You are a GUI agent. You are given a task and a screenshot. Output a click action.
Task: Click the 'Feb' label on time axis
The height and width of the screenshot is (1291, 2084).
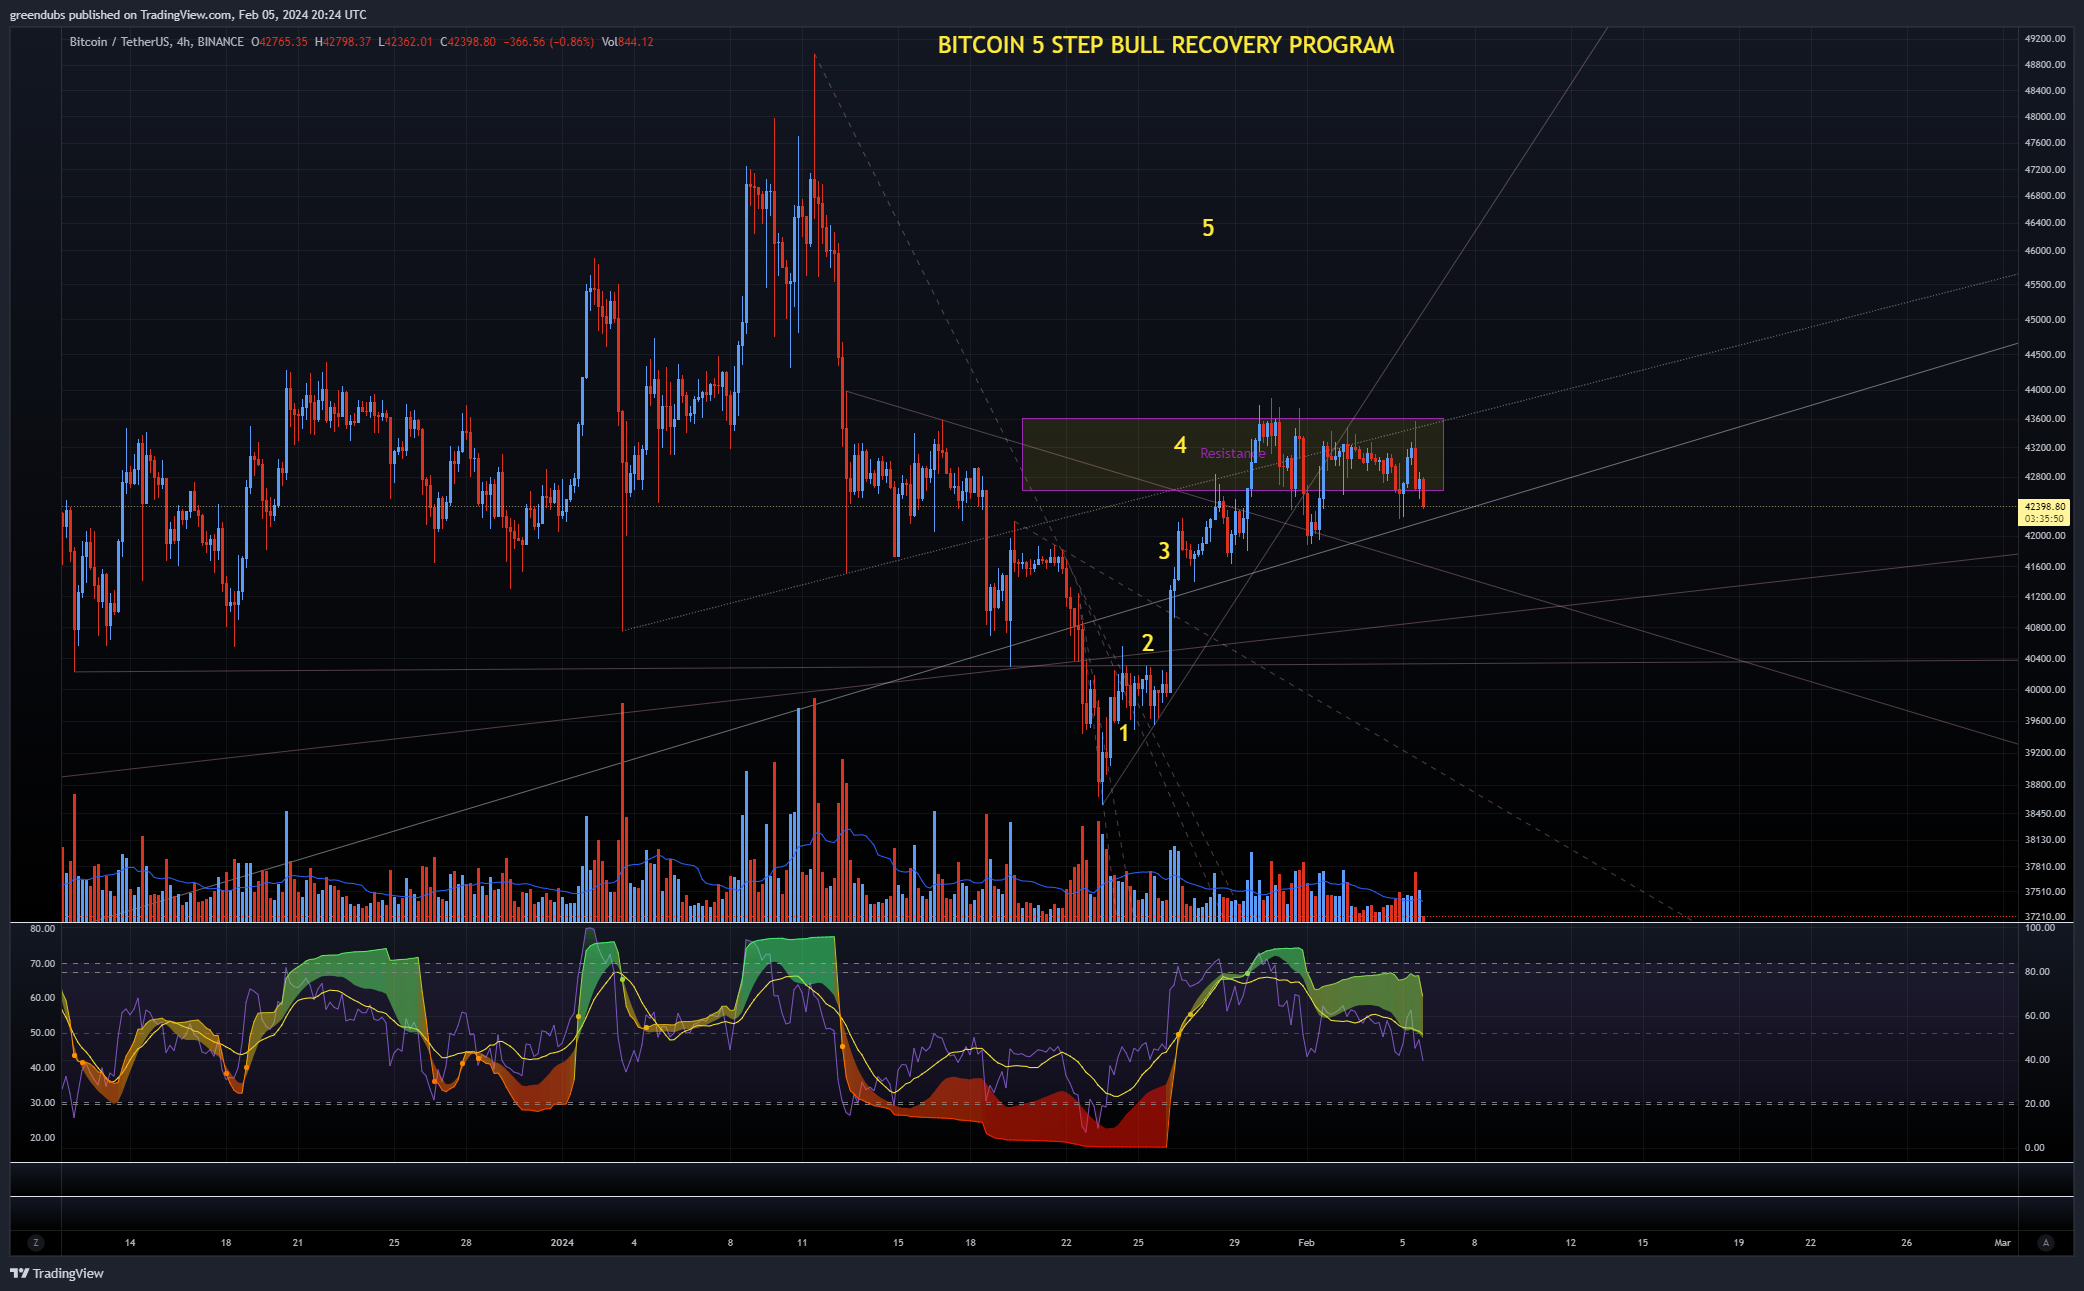click(1306, 1242)
